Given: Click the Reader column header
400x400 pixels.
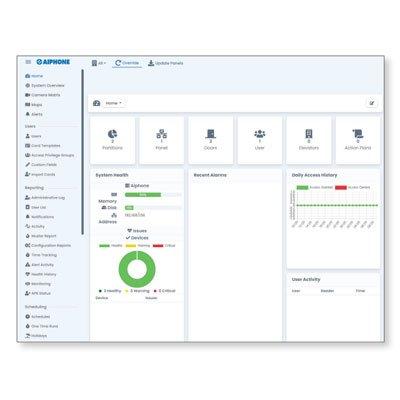Looking at the screenshot, I should [x=327, y=291].
